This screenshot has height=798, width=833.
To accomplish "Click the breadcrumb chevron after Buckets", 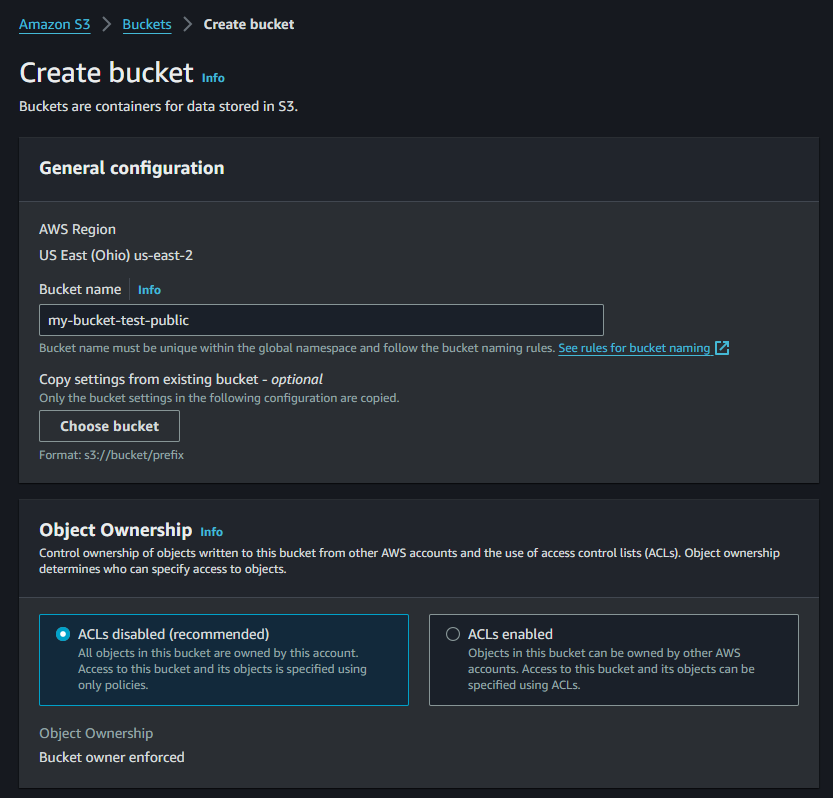I will coord(187,24).
